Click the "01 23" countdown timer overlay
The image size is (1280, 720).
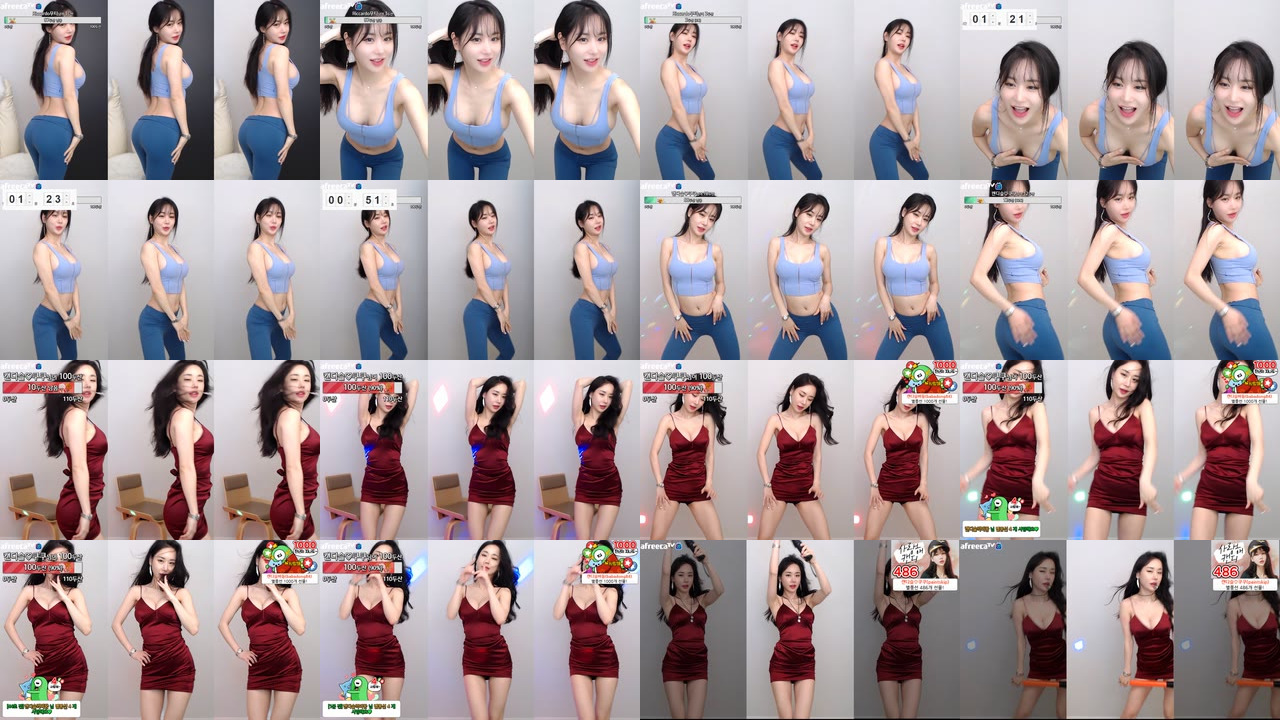[x=38, y=200]
